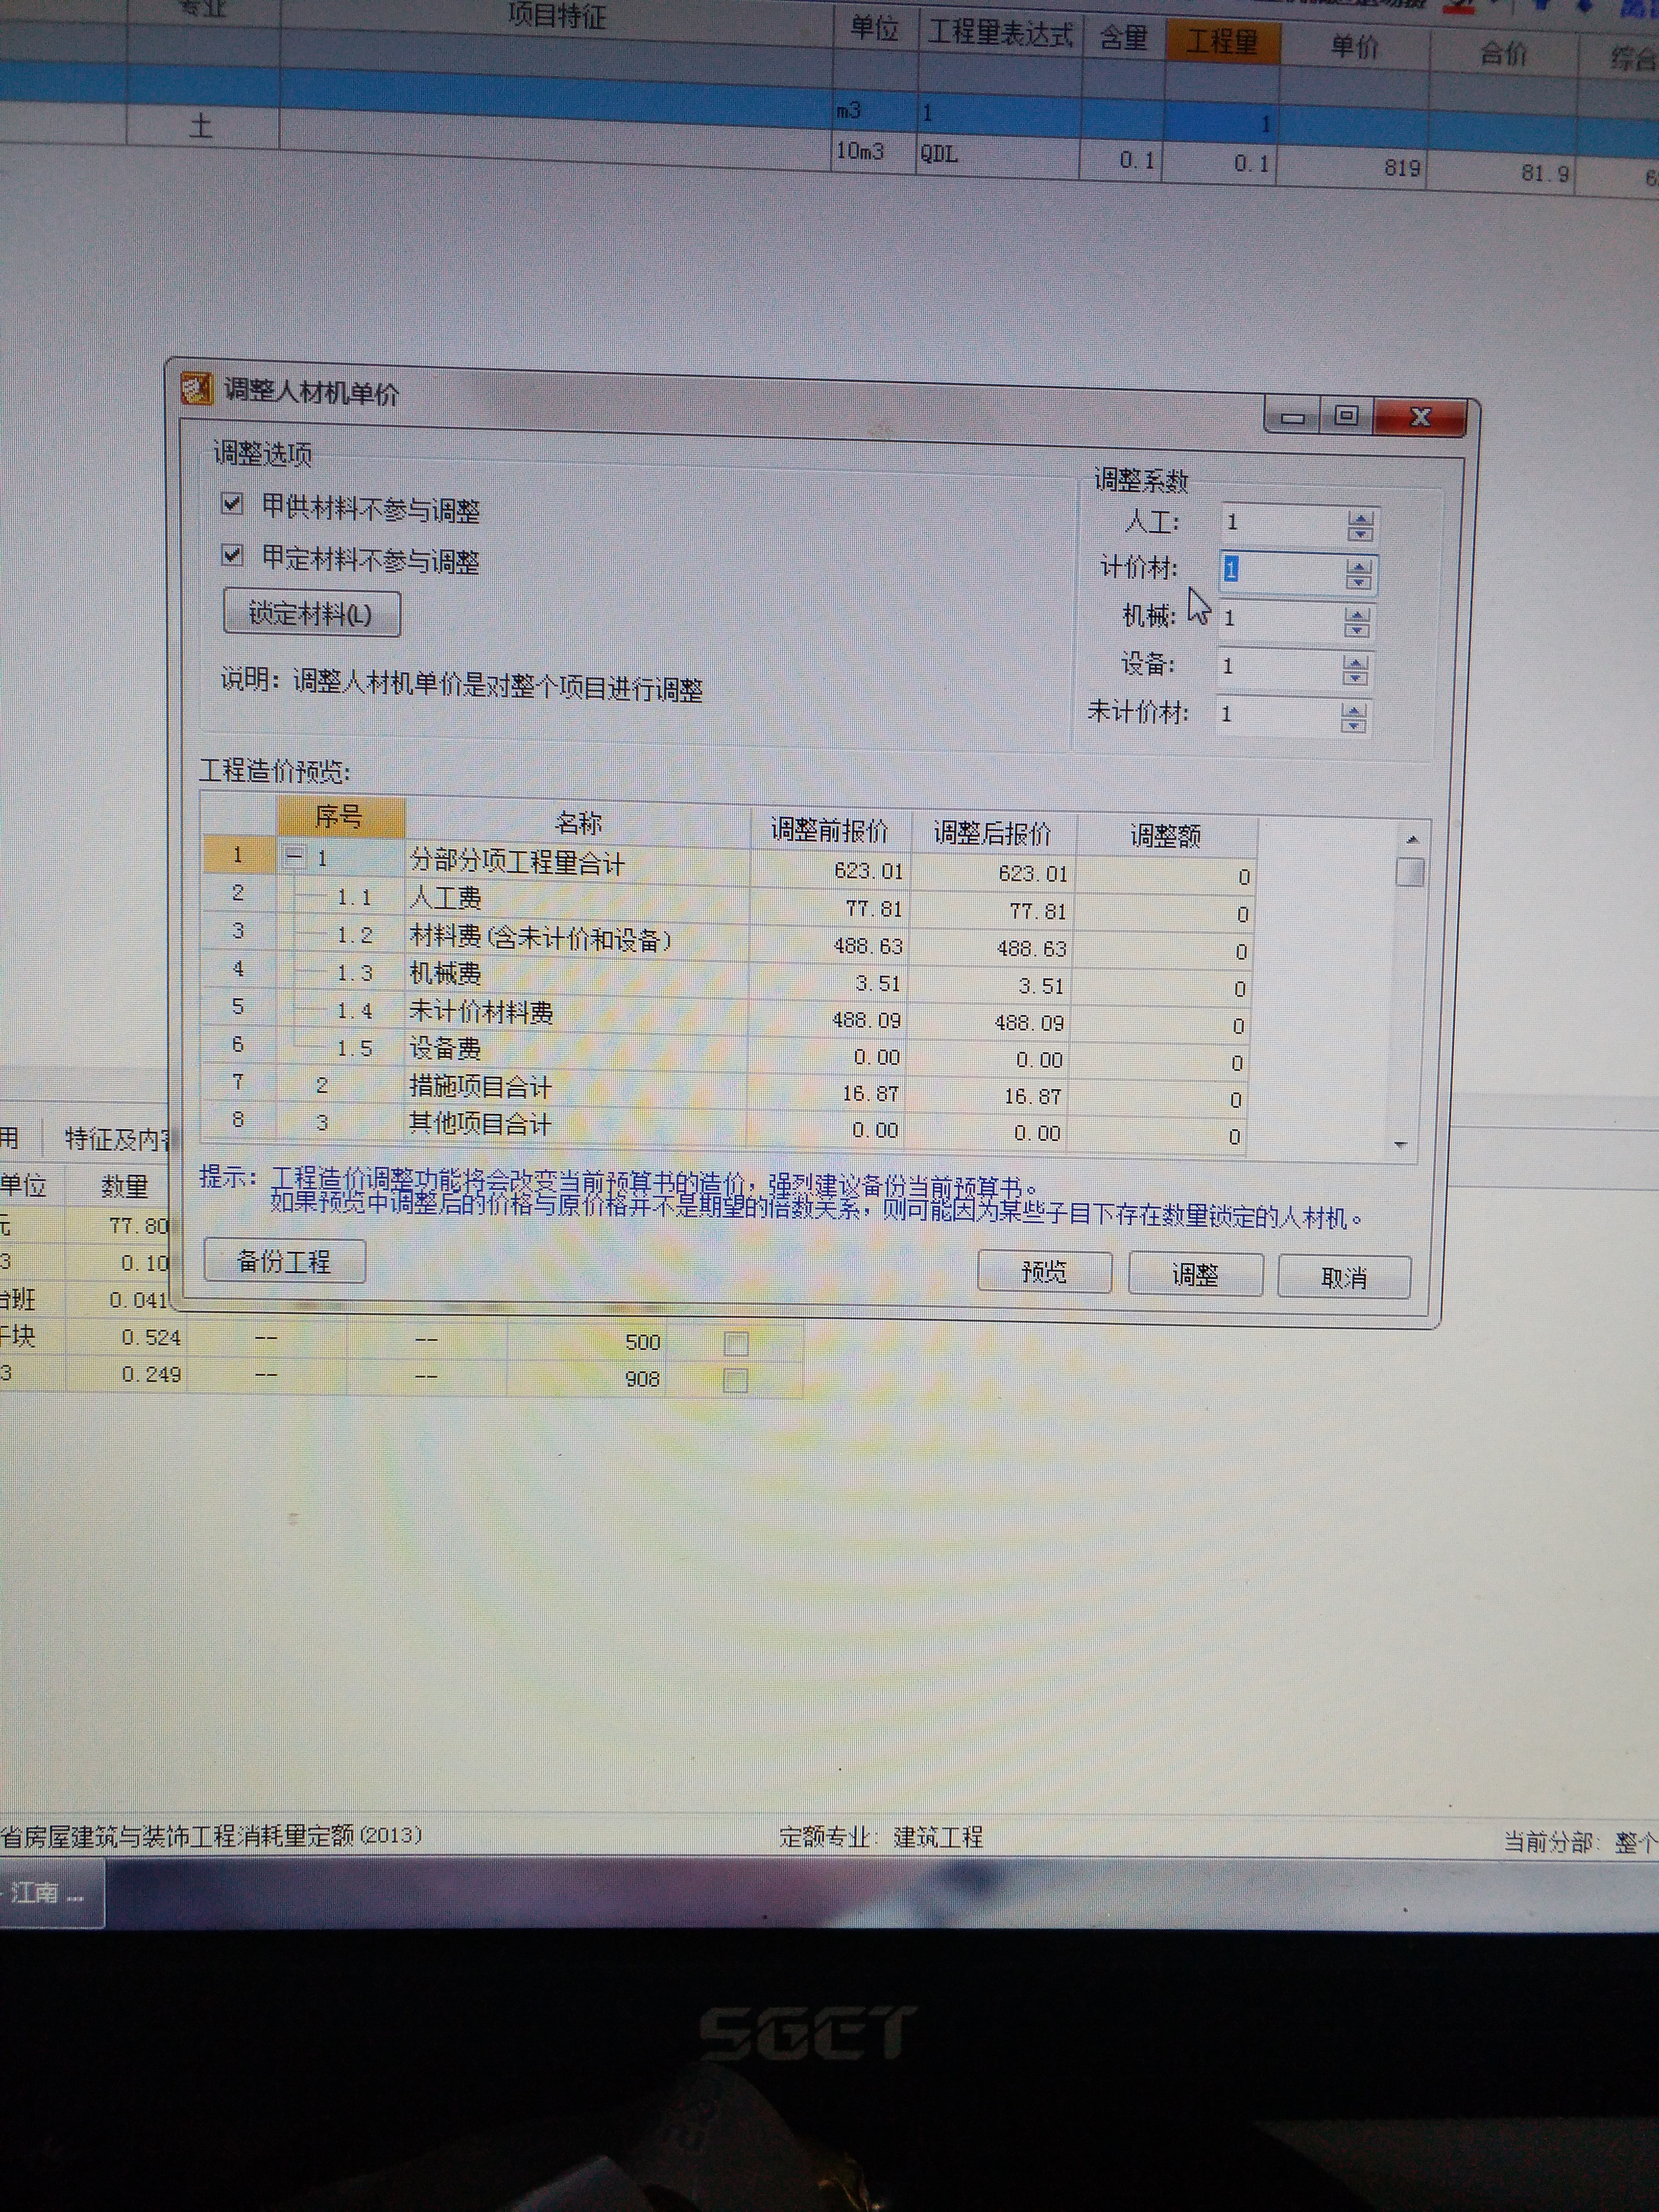Toggle checkbox in the 908 row
The width and height of the screenshot is (1659, 2212).
[735, 1381]
